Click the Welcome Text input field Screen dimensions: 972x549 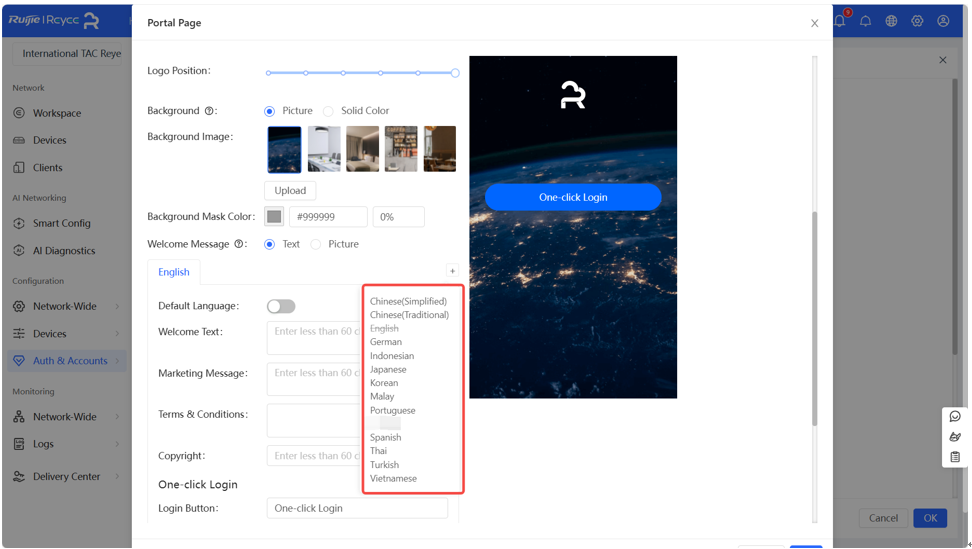pos(314,338)
